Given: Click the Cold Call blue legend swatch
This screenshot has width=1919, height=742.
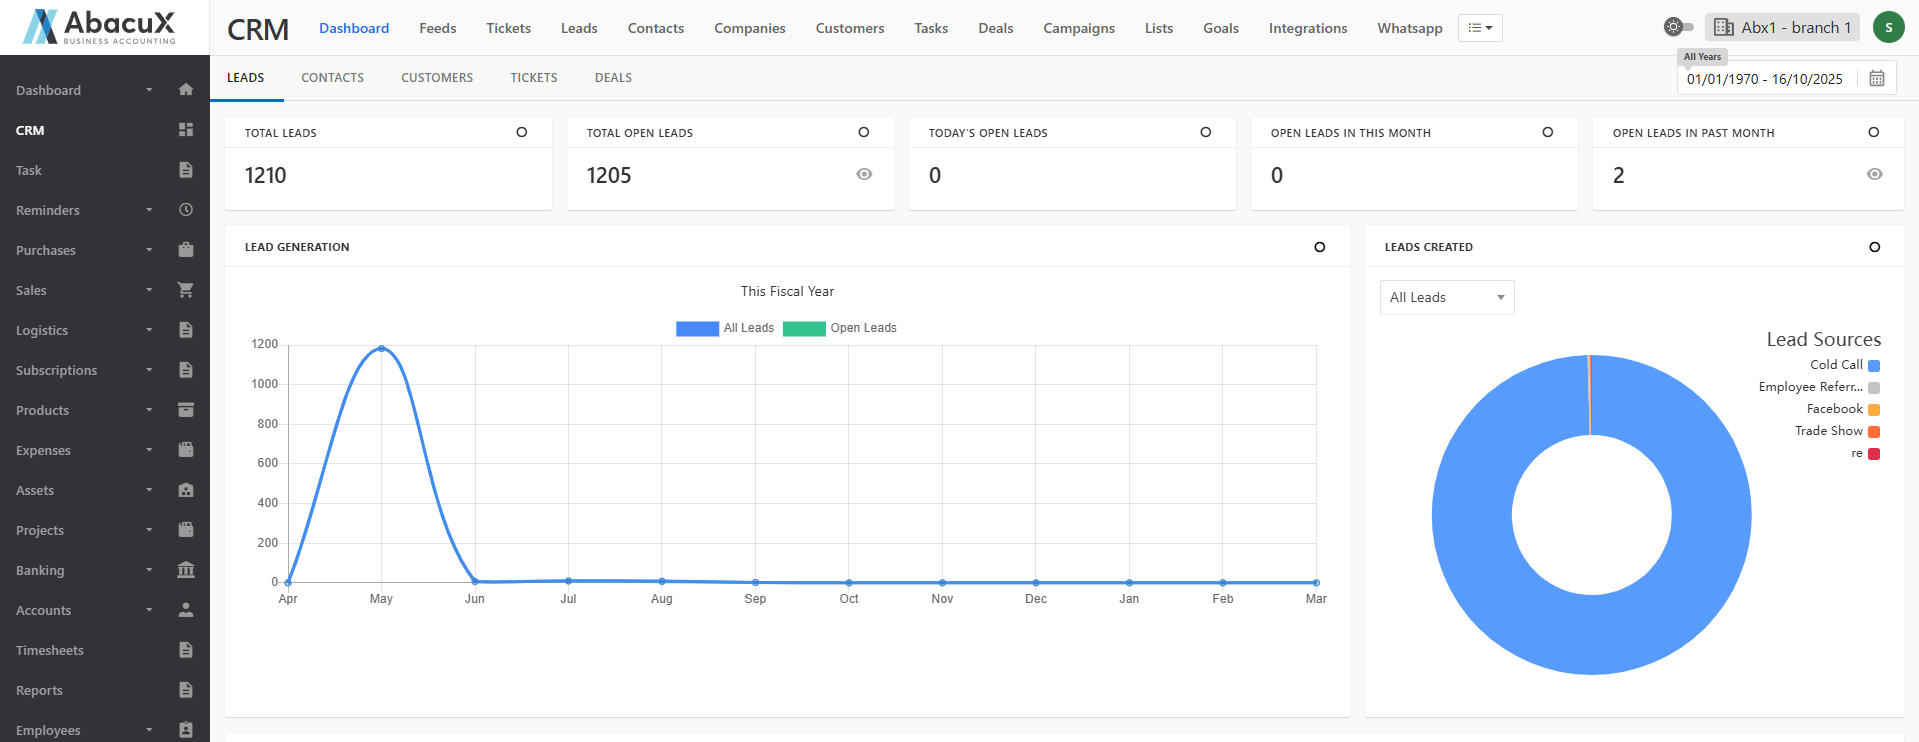Looking at the screenshot, I should (x=1874, y=366).
